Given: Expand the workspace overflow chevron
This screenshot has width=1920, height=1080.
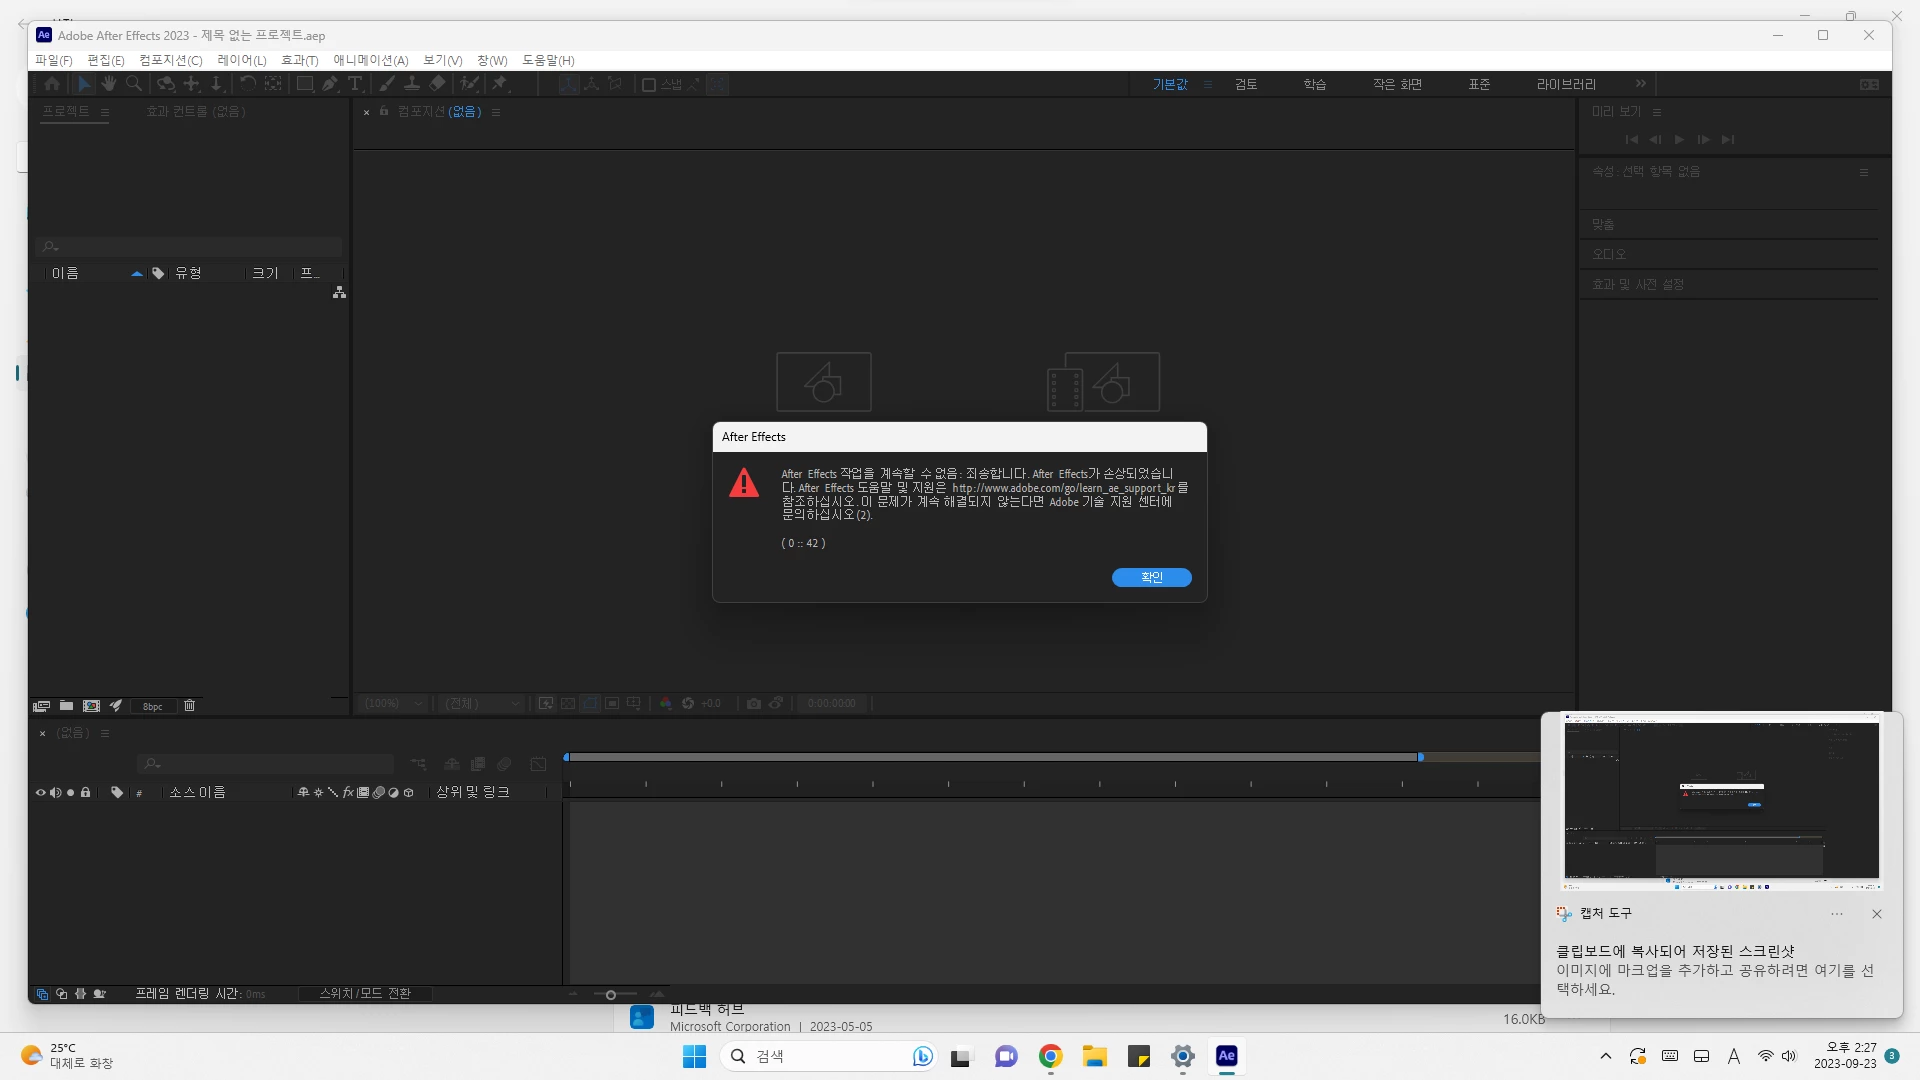Looking at the screenshot, I should click(1641, 84).
